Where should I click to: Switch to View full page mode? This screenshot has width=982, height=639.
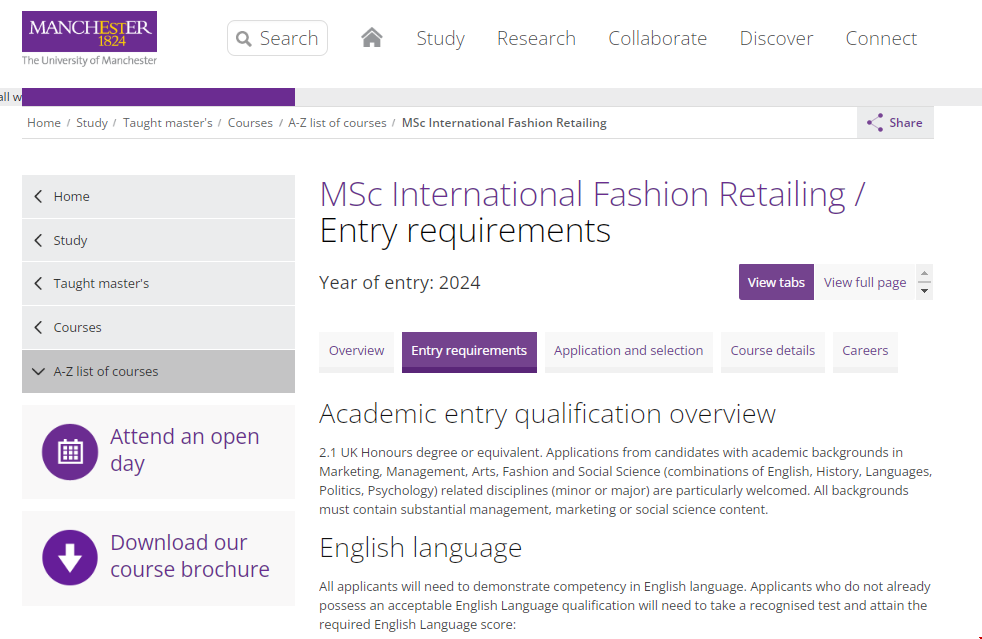tap(864, 282)
